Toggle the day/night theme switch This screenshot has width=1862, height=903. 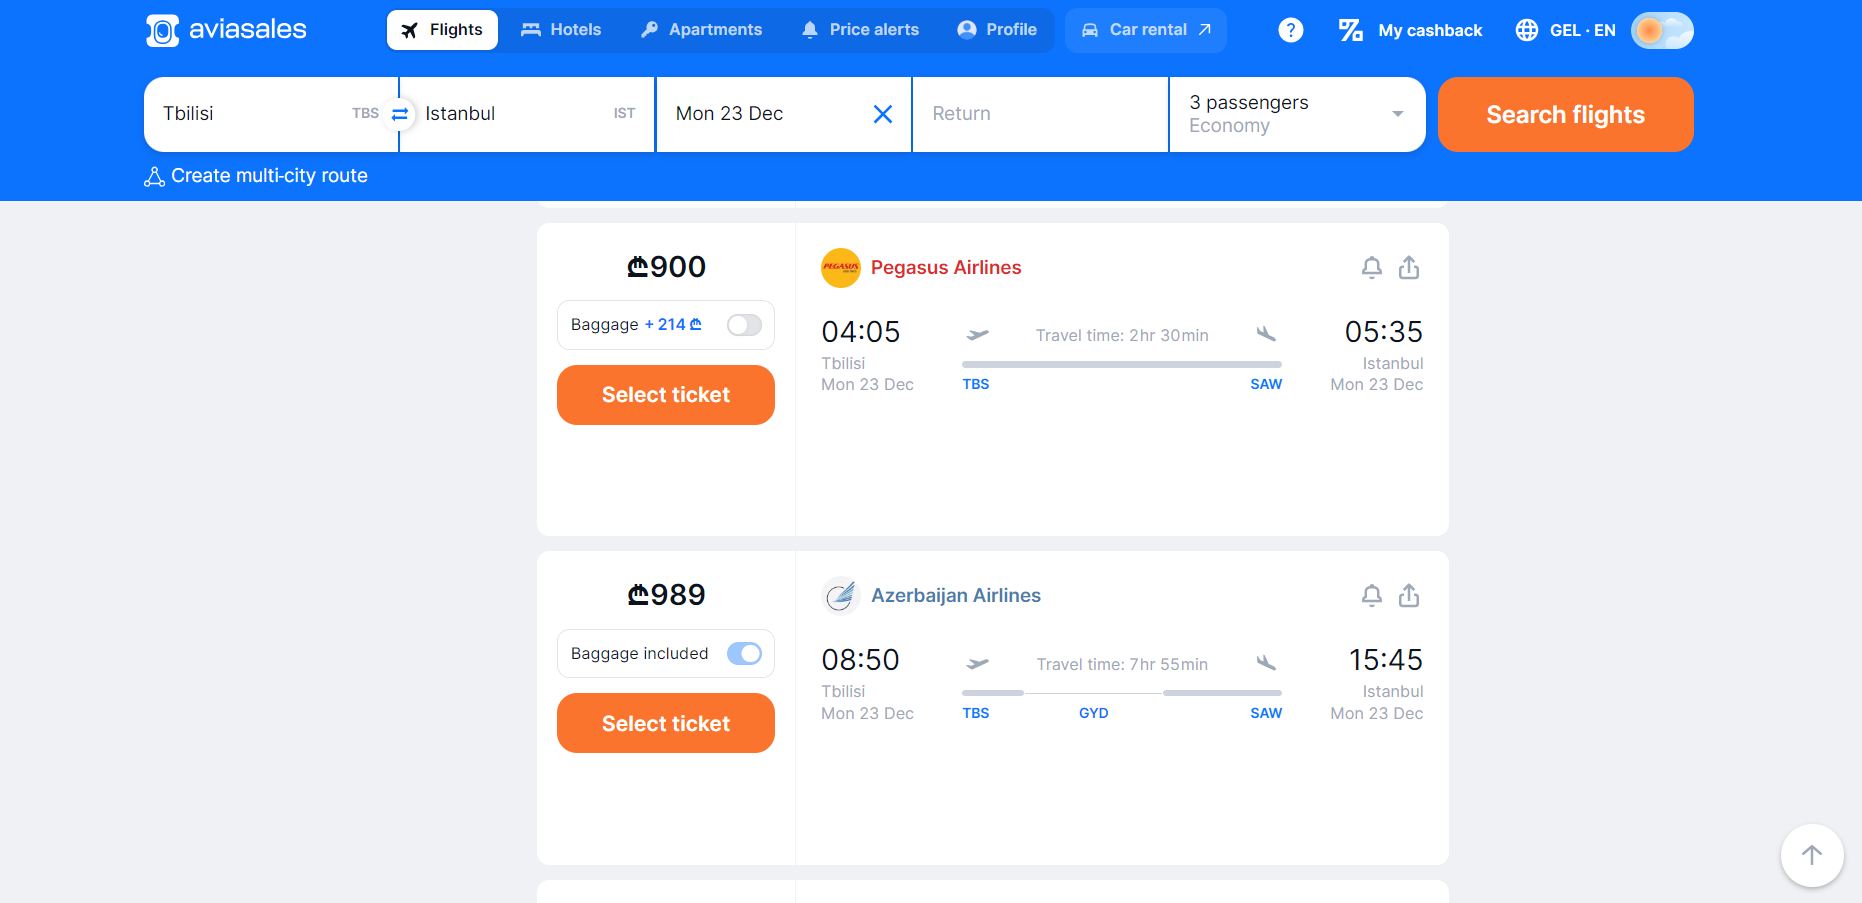(x=1662, y=30)
